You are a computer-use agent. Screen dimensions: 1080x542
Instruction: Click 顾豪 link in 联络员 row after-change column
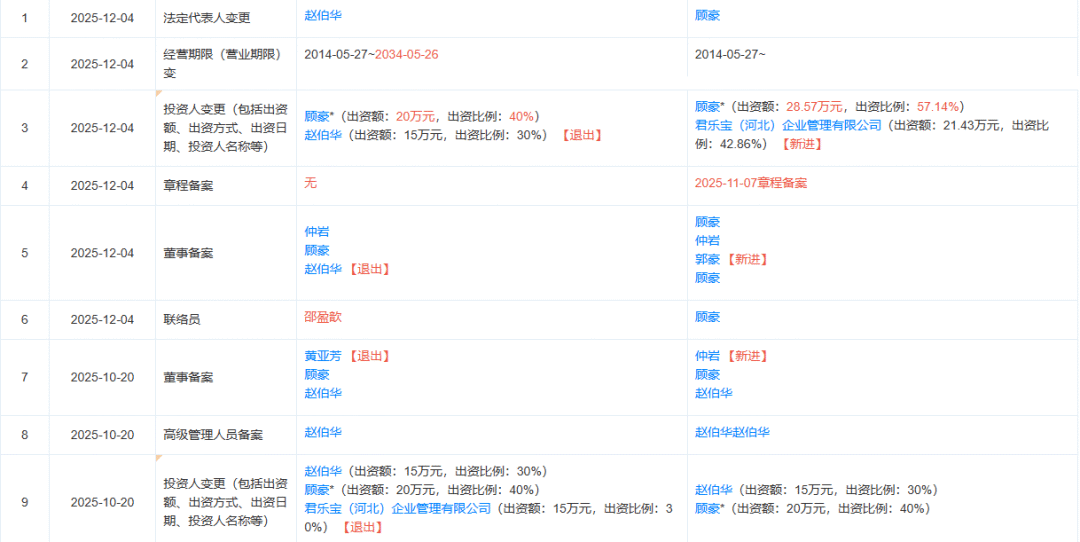point(707,316)
